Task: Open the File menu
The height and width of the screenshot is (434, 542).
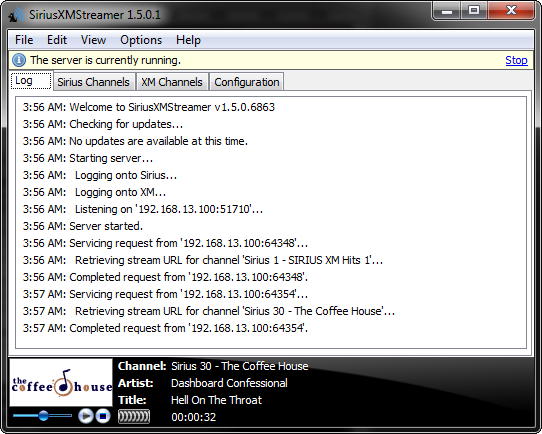Action: point(24,40)
